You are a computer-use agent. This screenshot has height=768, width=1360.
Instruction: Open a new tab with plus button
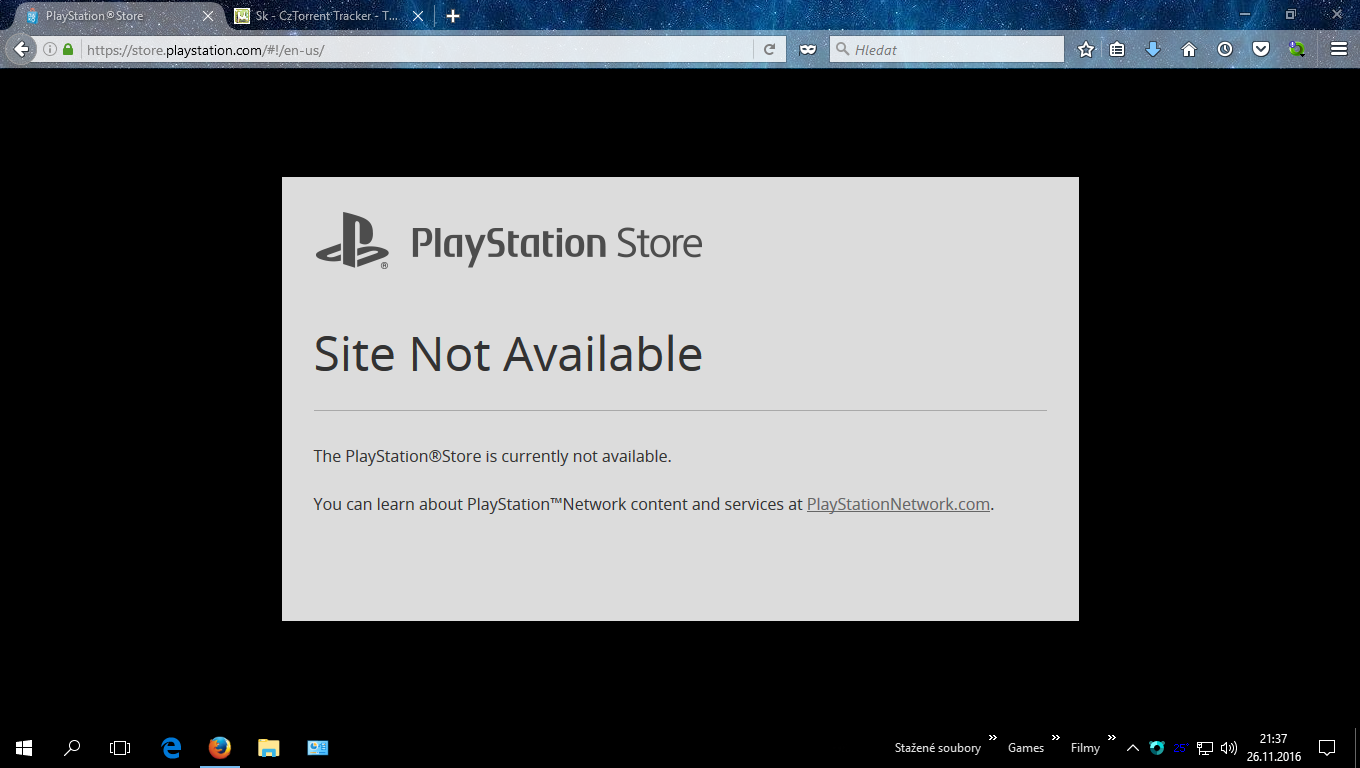pyautogui.click(x=453, y=16)
